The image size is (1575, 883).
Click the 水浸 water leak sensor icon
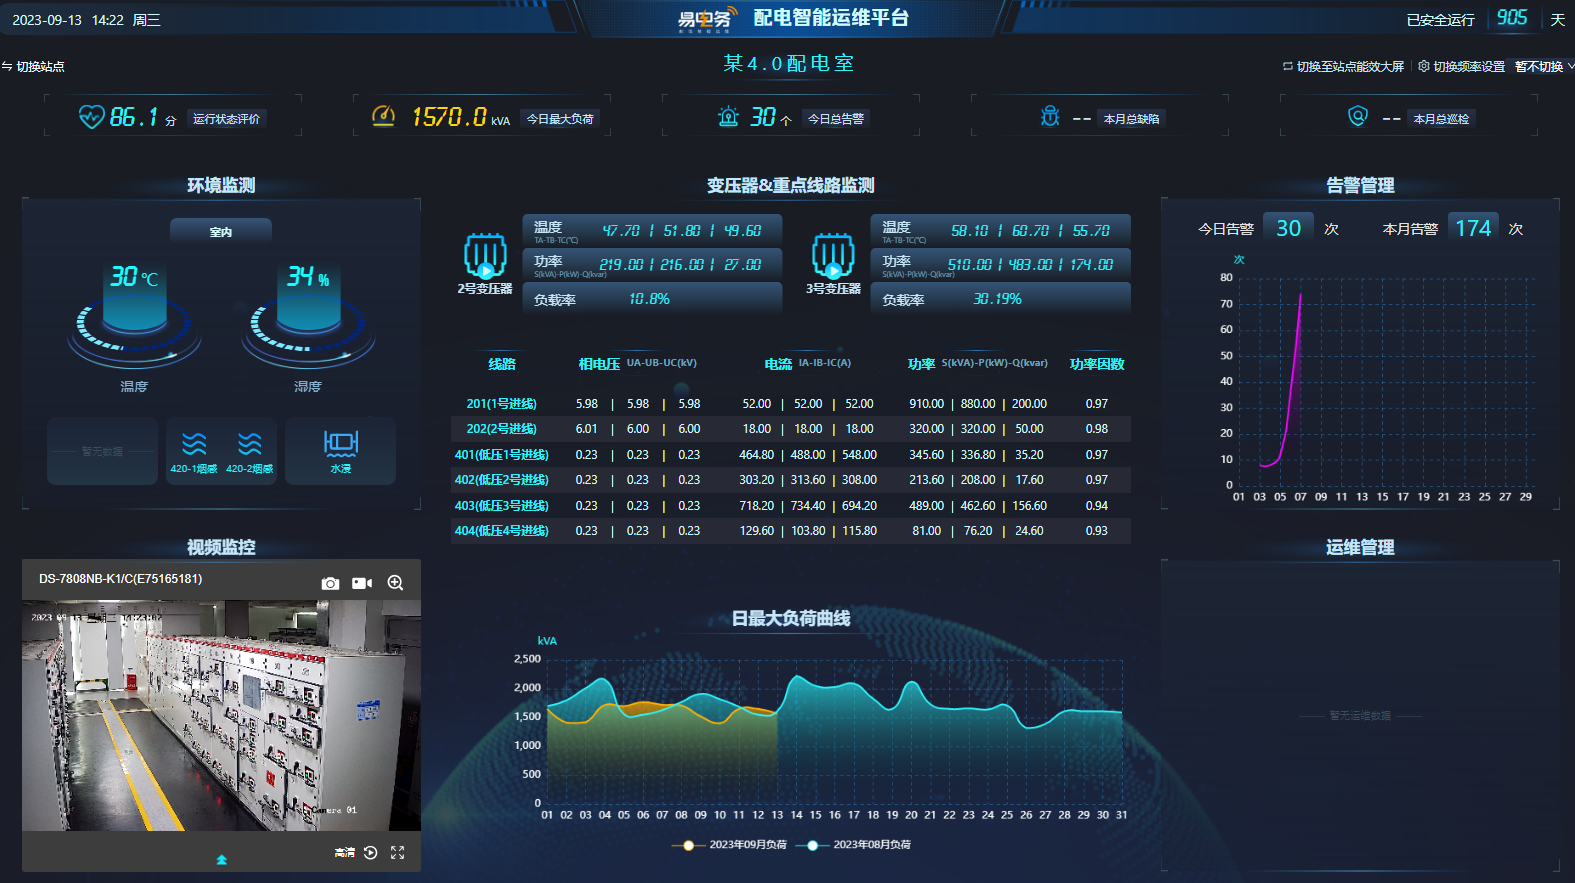(x=340, y=451)
